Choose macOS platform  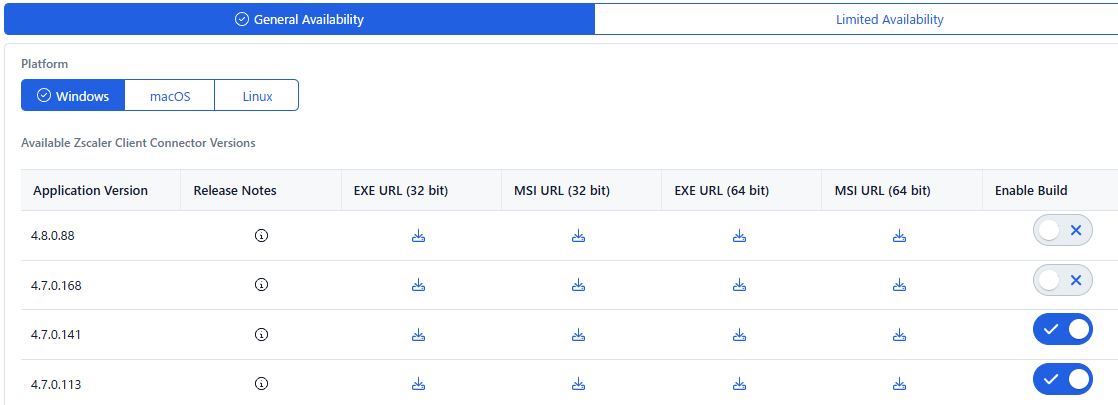[170, 96]
